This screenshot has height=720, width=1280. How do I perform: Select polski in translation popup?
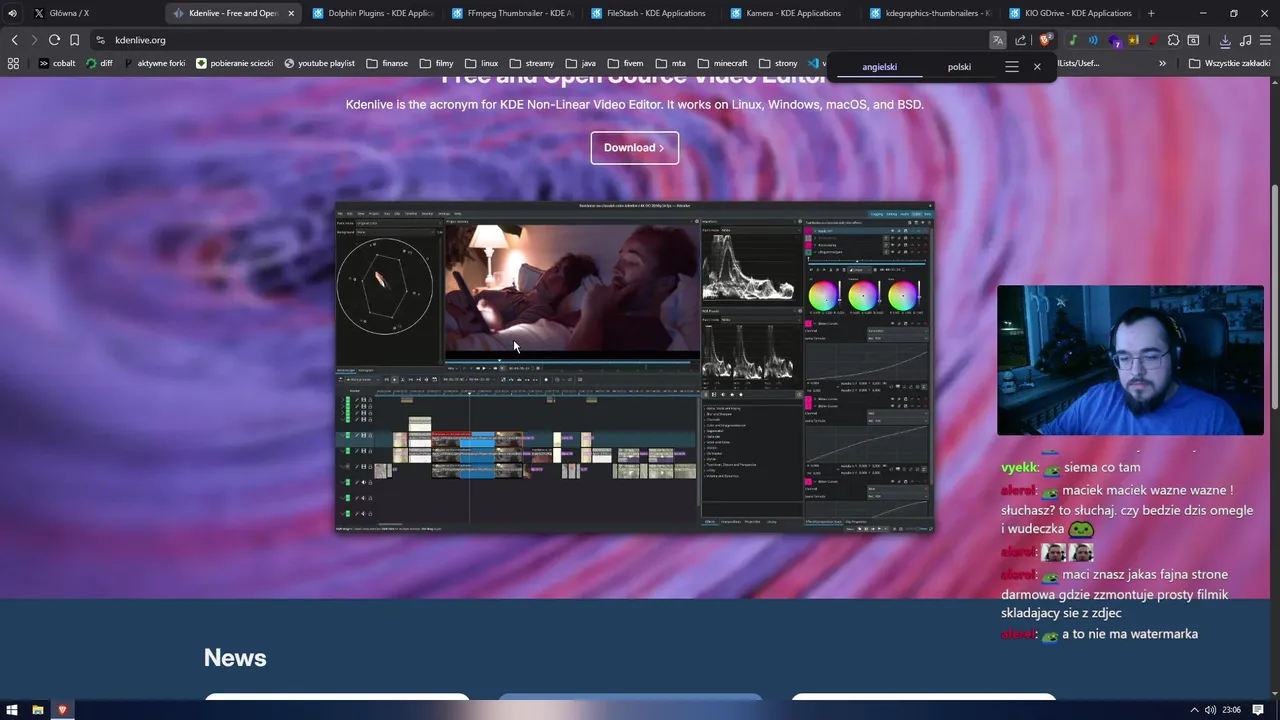[x=959, y=67]
